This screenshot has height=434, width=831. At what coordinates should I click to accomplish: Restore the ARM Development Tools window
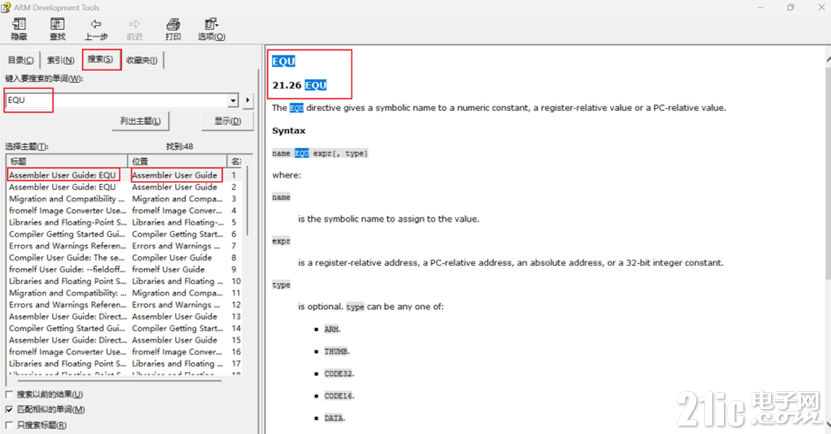pyautogui.click(x=790, y=7)
